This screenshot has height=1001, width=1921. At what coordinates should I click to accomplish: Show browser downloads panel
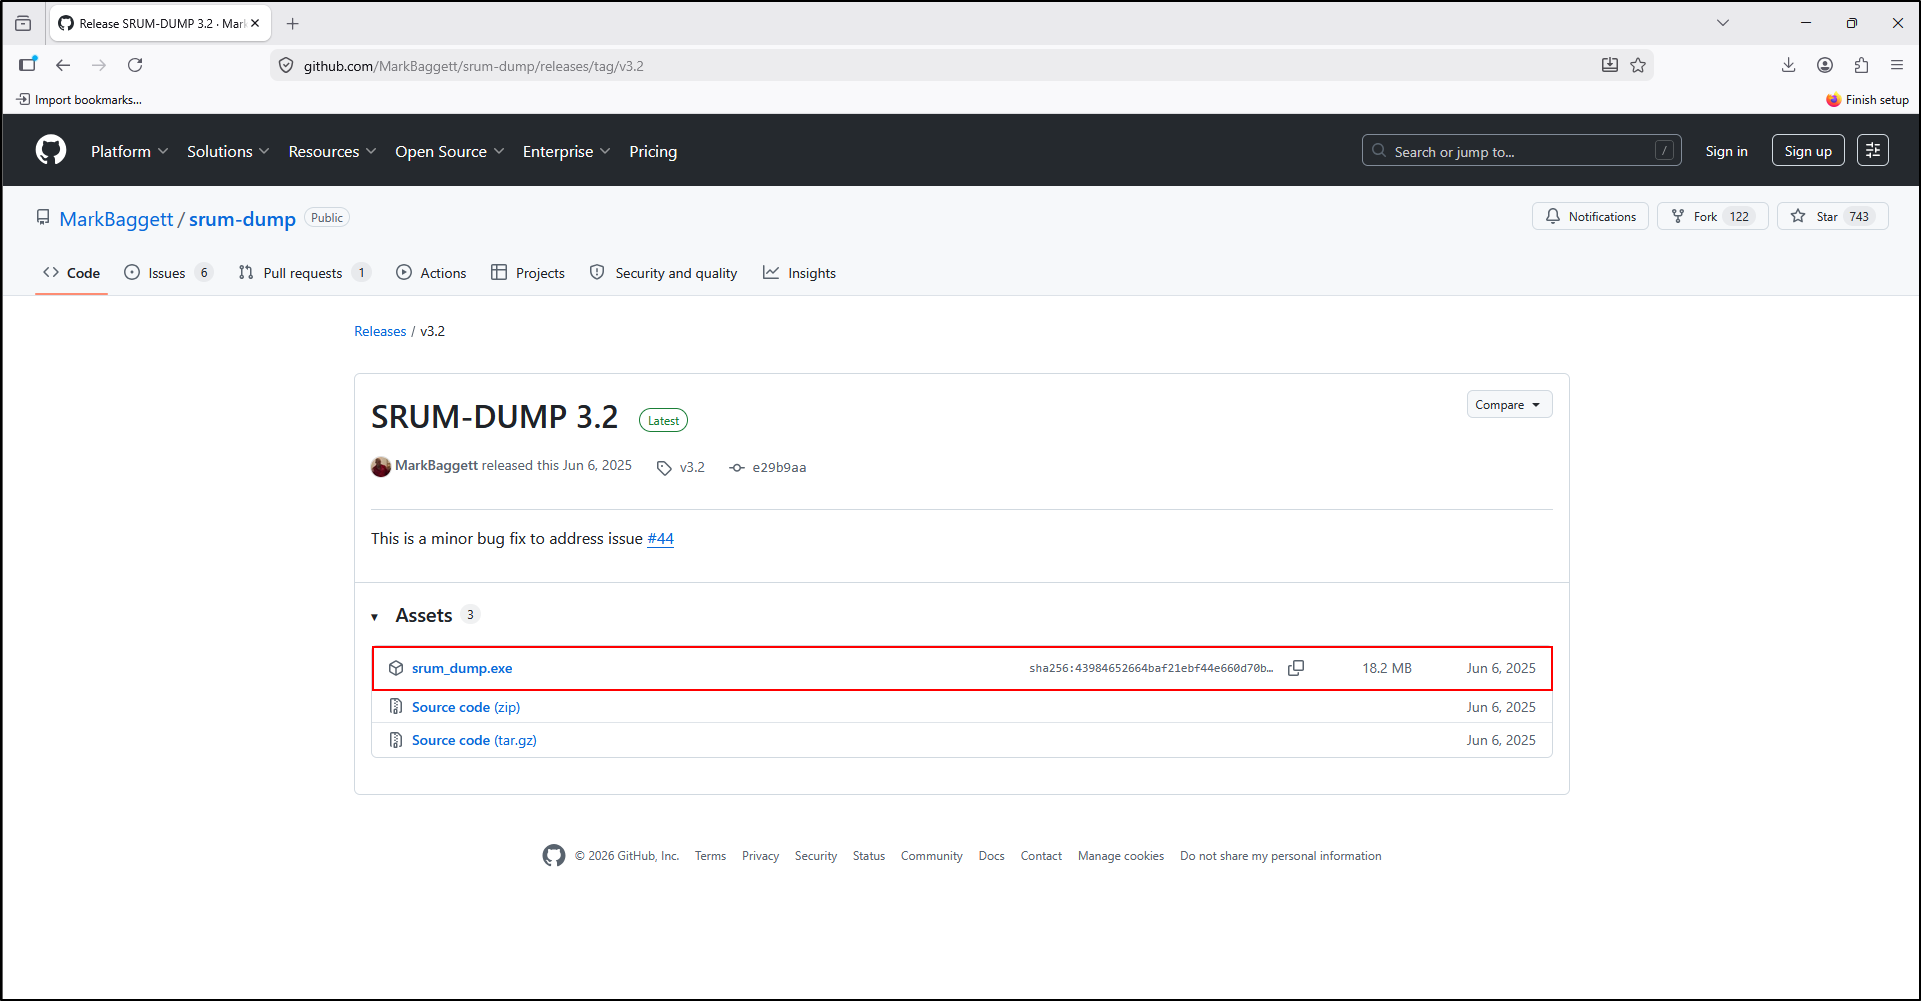(1788, 66)
